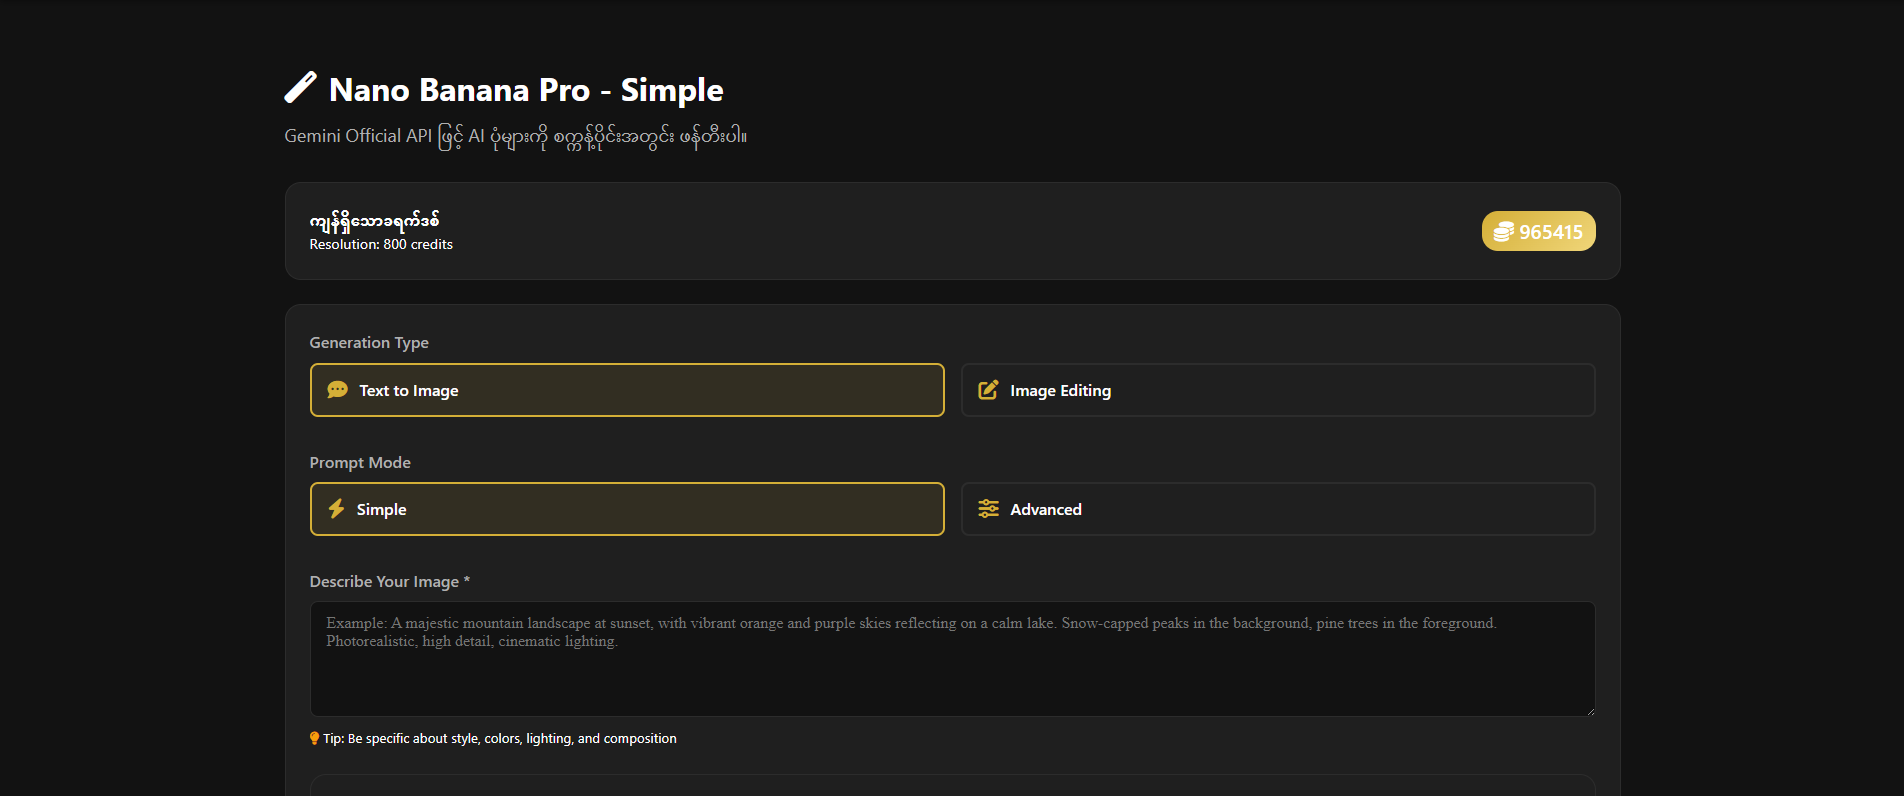Grab the textarea resize handle corner
This screenshot has height=796, width=1904.
pos(1589,711)
